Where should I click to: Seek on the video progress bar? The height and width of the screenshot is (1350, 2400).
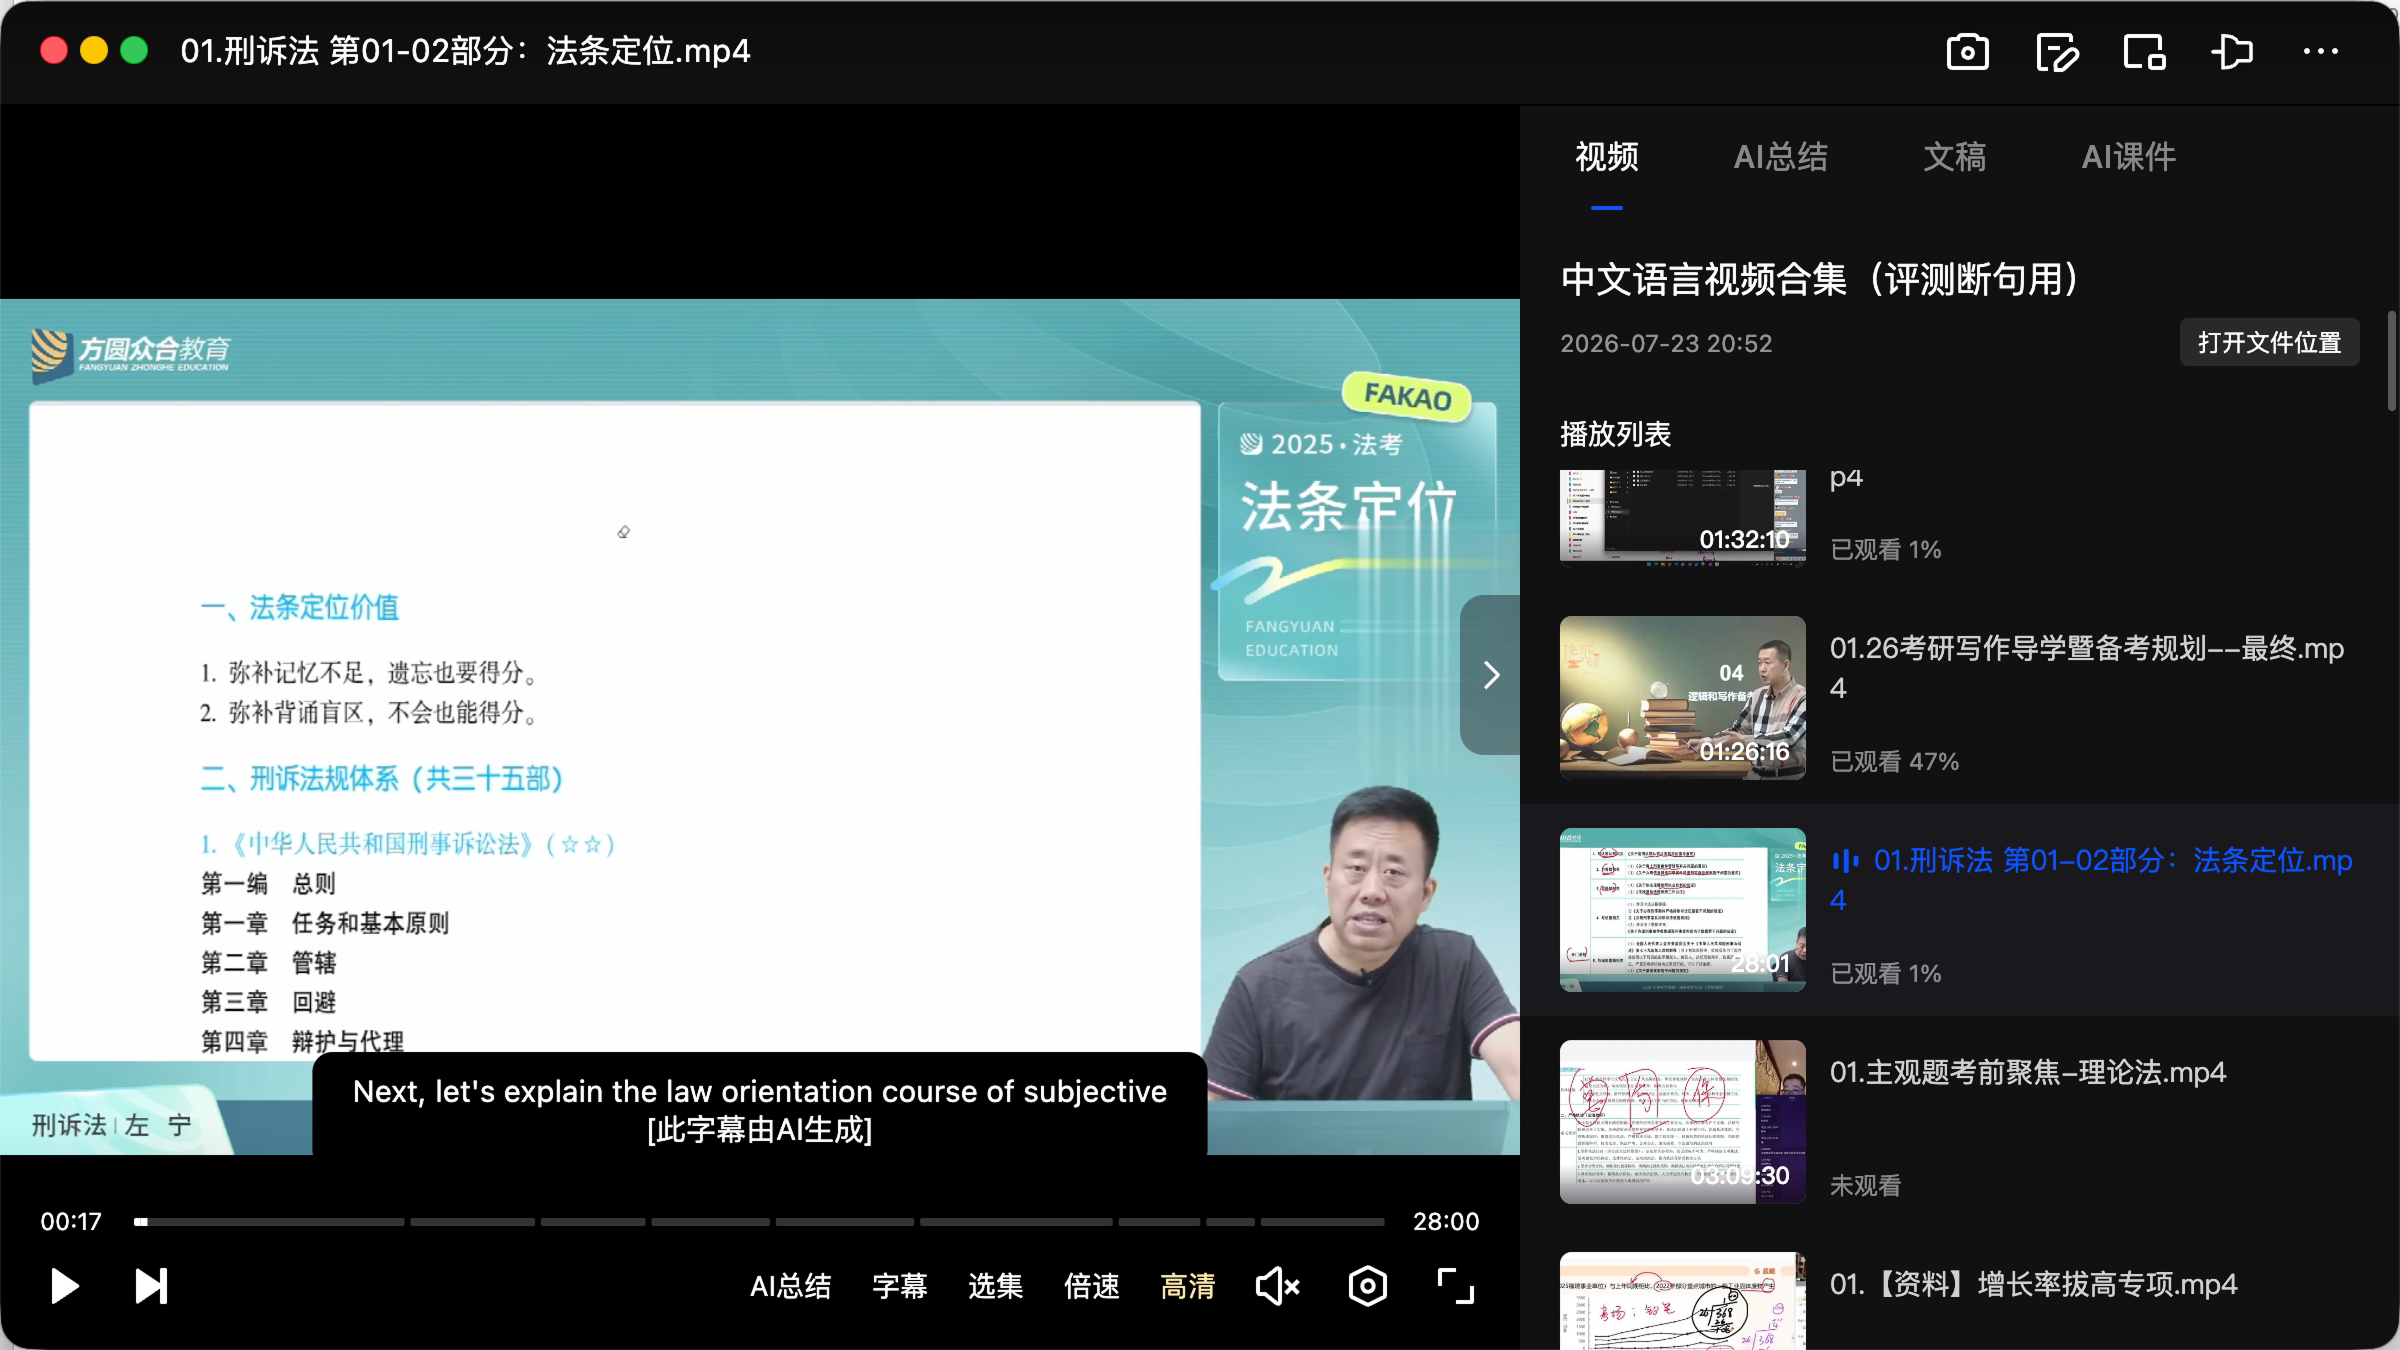pos(760,1222)
